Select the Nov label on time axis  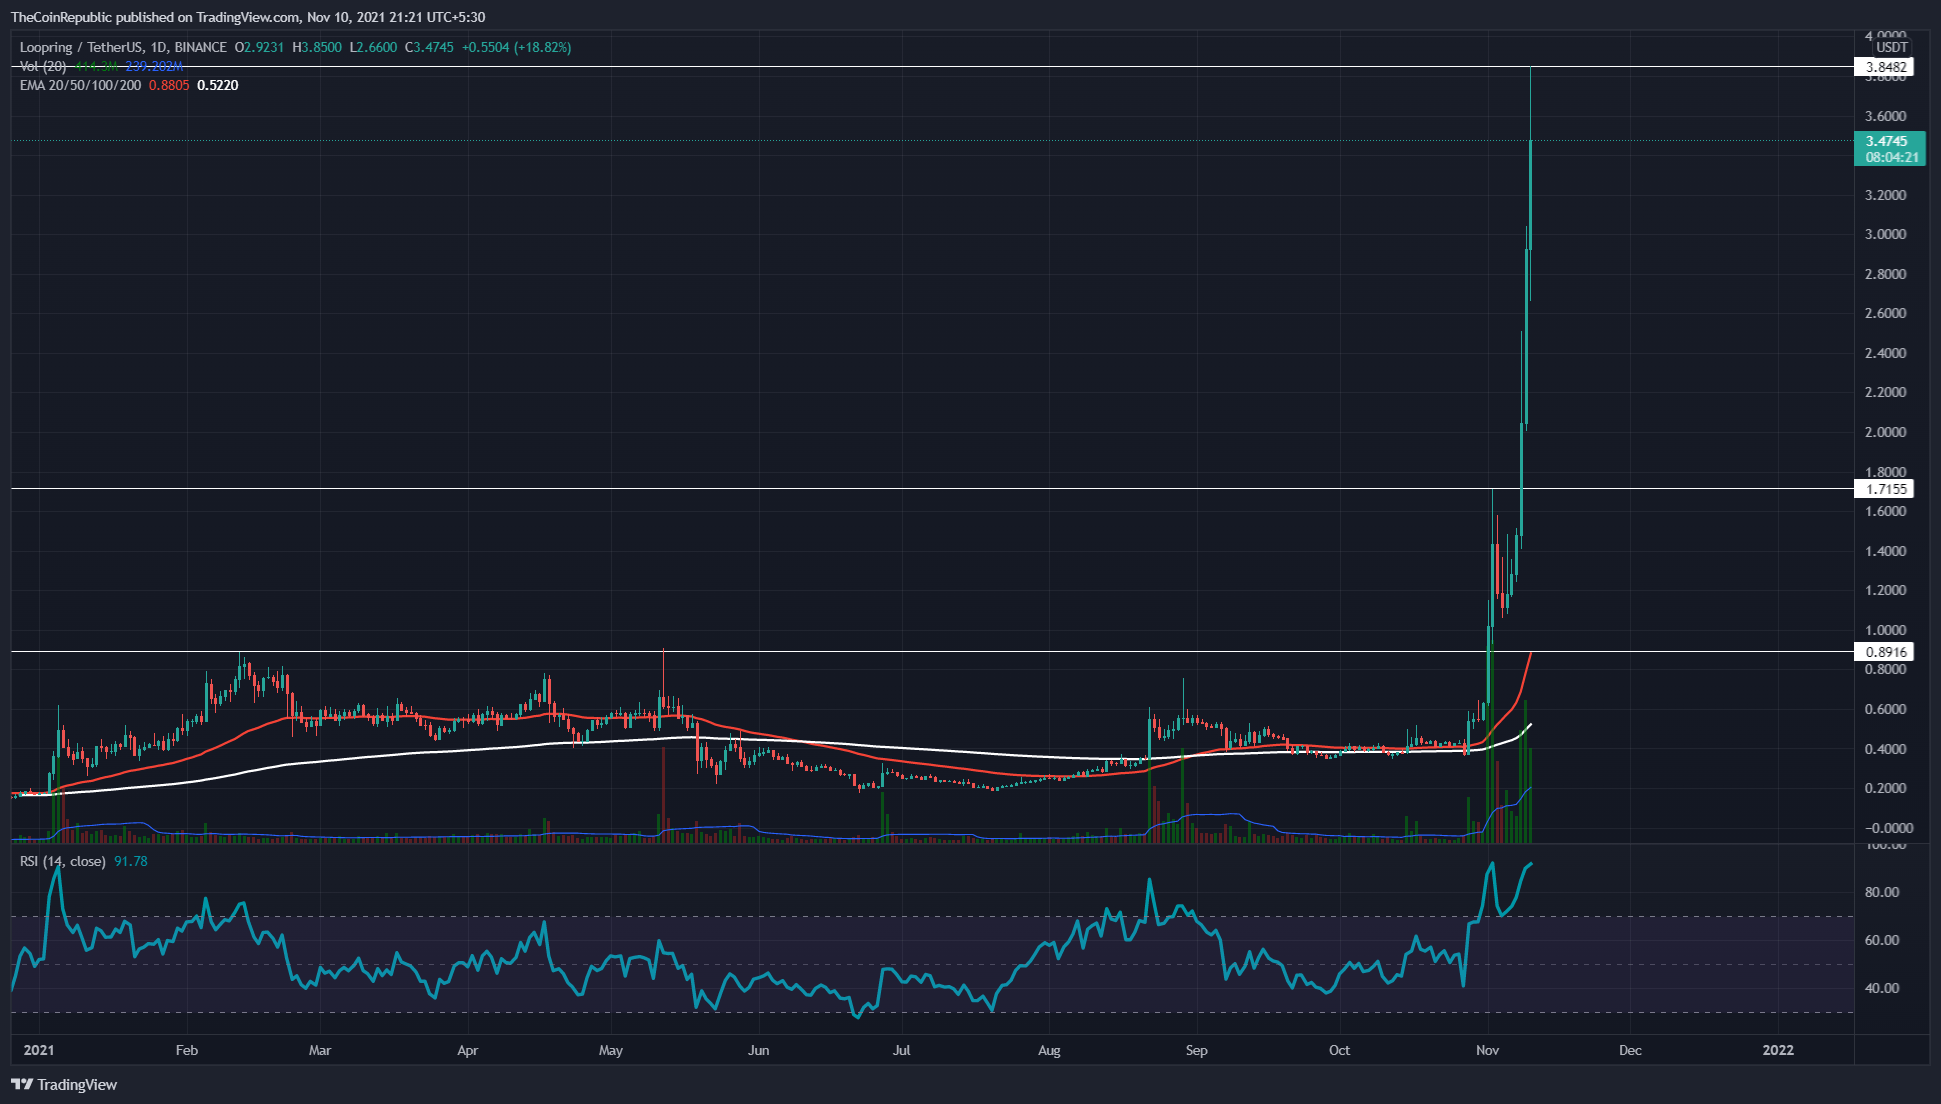pyautogui.click(x=1488, y=1051)
